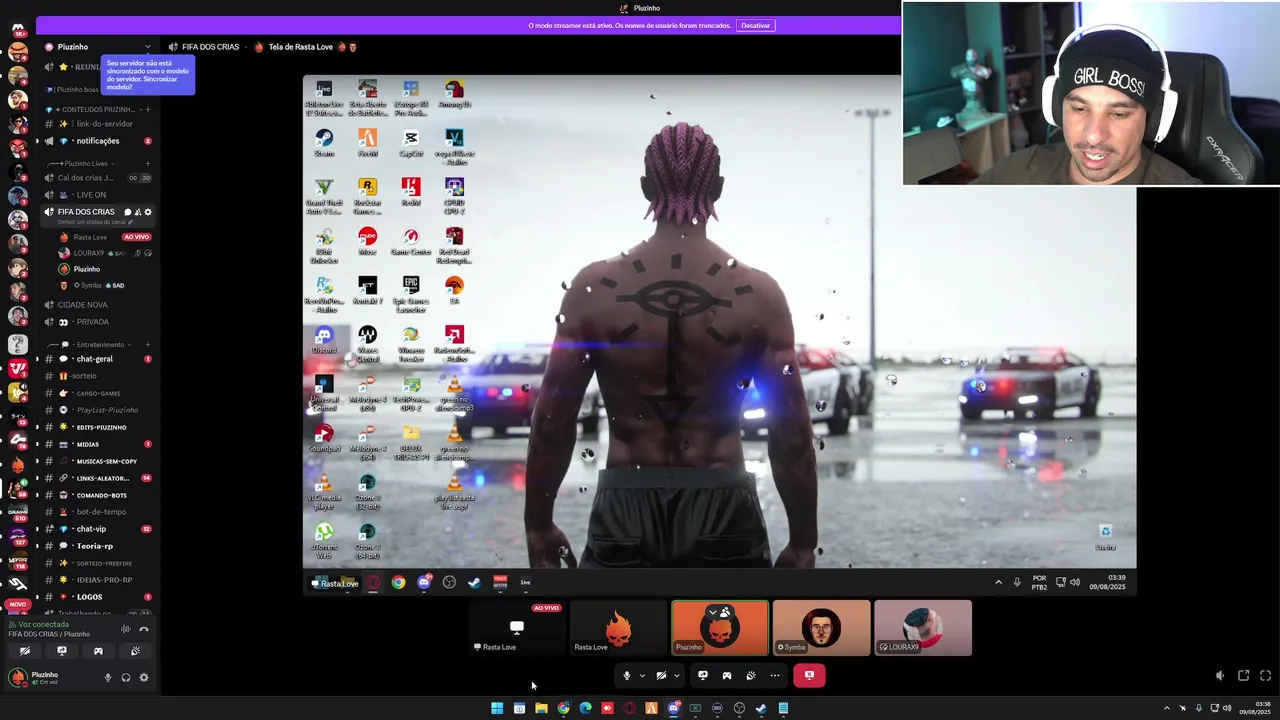Screen dimensions: 1280x720
Task: Select Piuzinho participant tile
Action: pyautogui.click(x=720, y=628)
